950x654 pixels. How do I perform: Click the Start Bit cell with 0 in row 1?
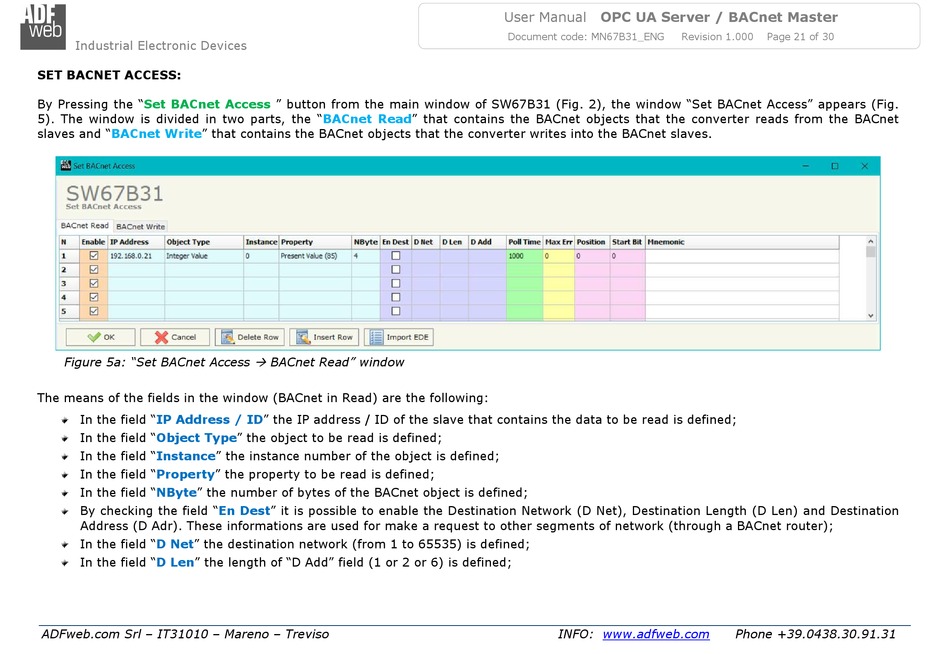(627, 256)
